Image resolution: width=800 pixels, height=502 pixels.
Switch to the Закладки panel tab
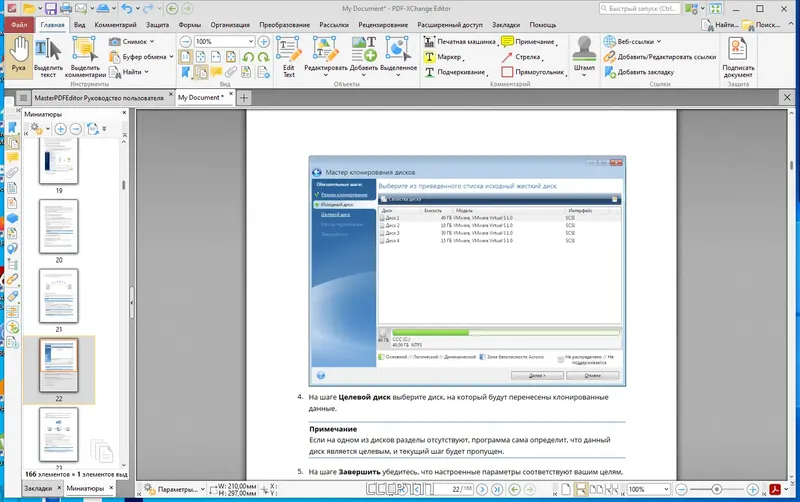[38, 488]
